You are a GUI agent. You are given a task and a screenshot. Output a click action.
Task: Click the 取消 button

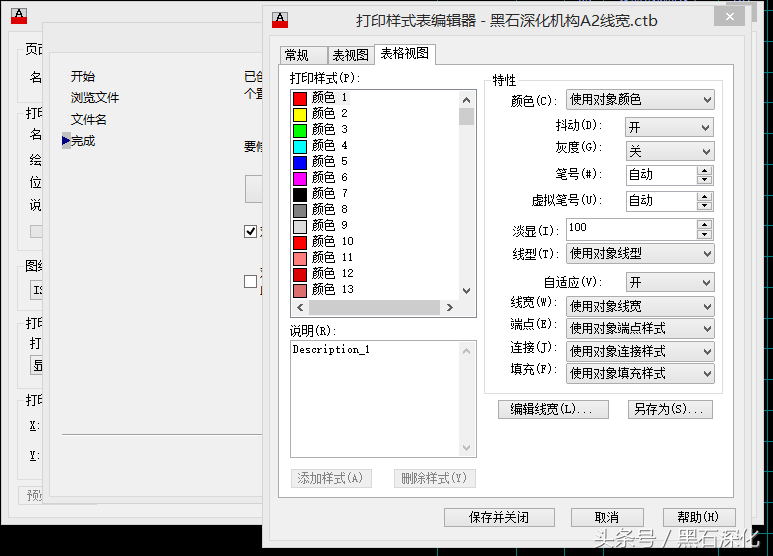[607, 518]
